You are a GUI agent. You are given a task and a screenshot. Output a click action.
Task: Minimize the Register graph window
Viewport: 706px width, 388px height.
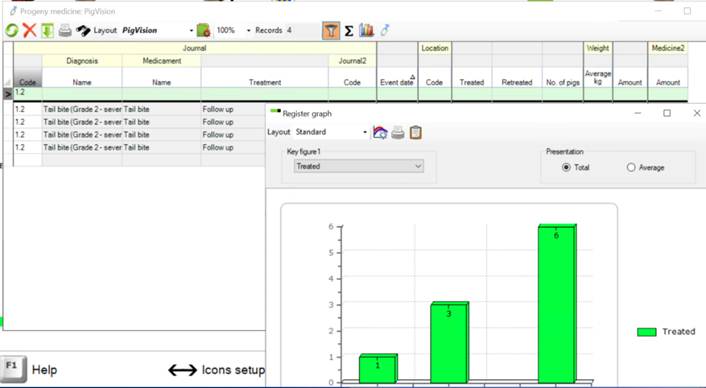tap(638, 113)
